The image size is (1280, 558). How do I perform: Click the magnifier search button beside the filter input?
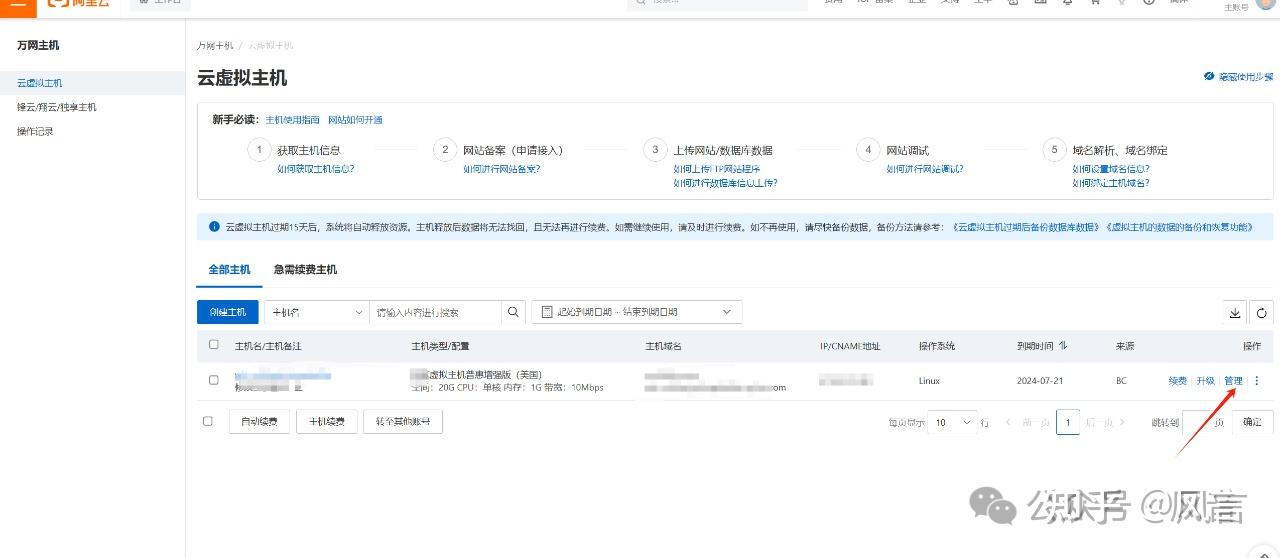[513, 312]
